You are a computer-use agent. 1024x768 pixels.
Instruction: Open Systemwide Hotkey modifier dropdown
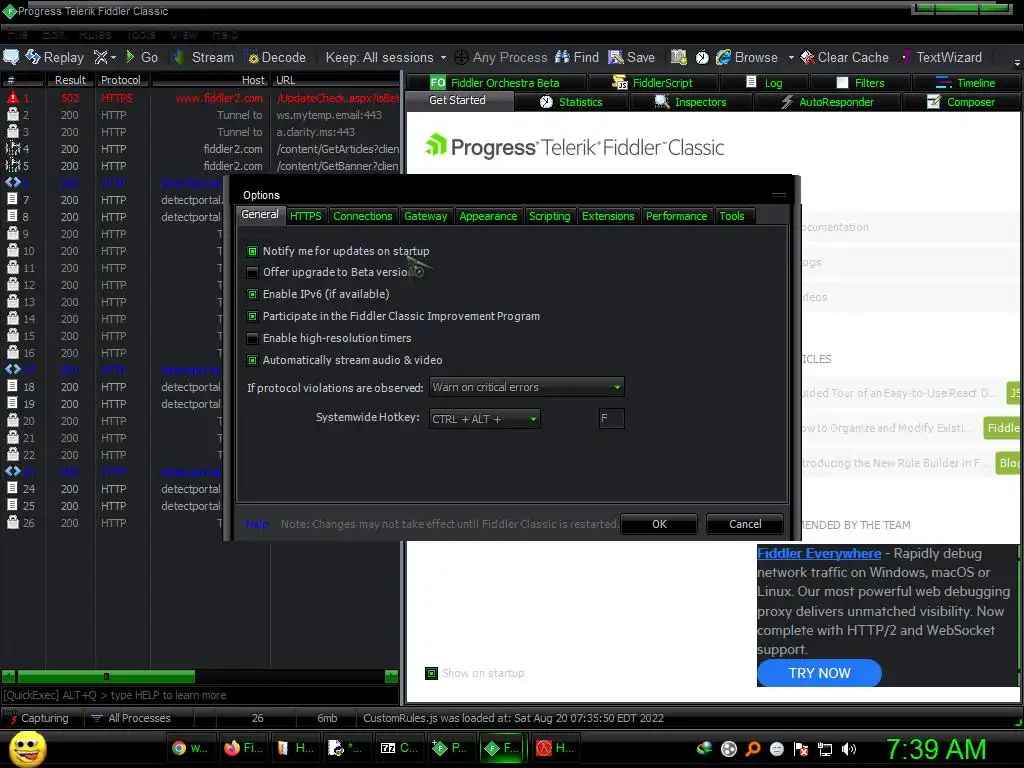tap(485, 419)
